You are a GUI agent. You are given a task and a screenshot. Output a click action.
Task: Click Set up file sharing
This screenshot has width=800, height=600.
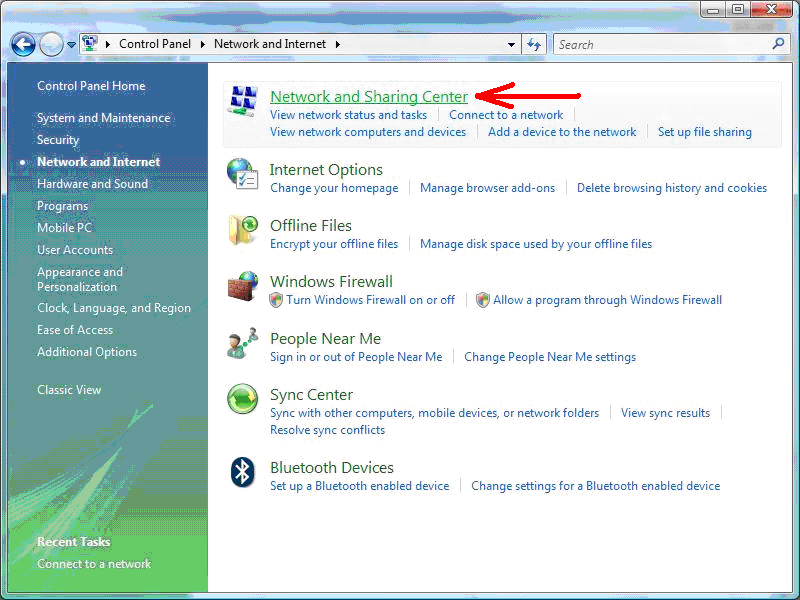705,132
